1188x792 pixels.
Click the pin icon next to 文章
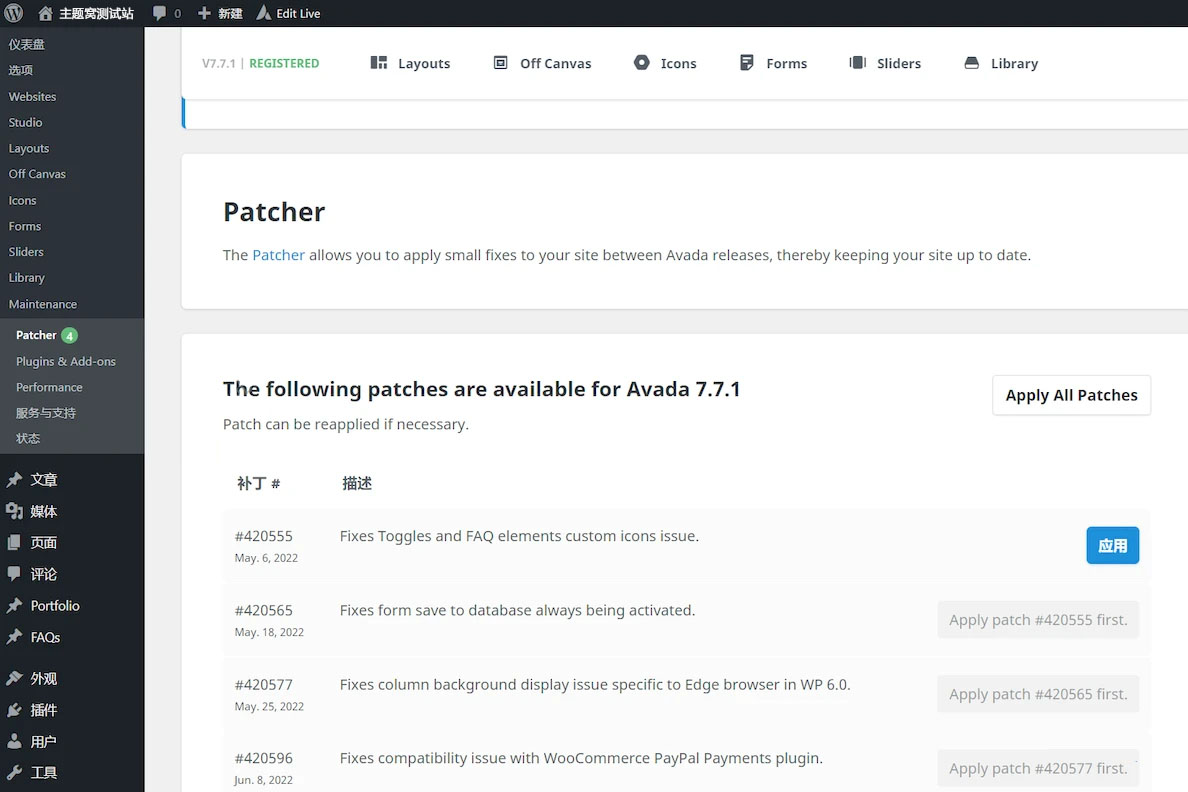click(14, 480)
